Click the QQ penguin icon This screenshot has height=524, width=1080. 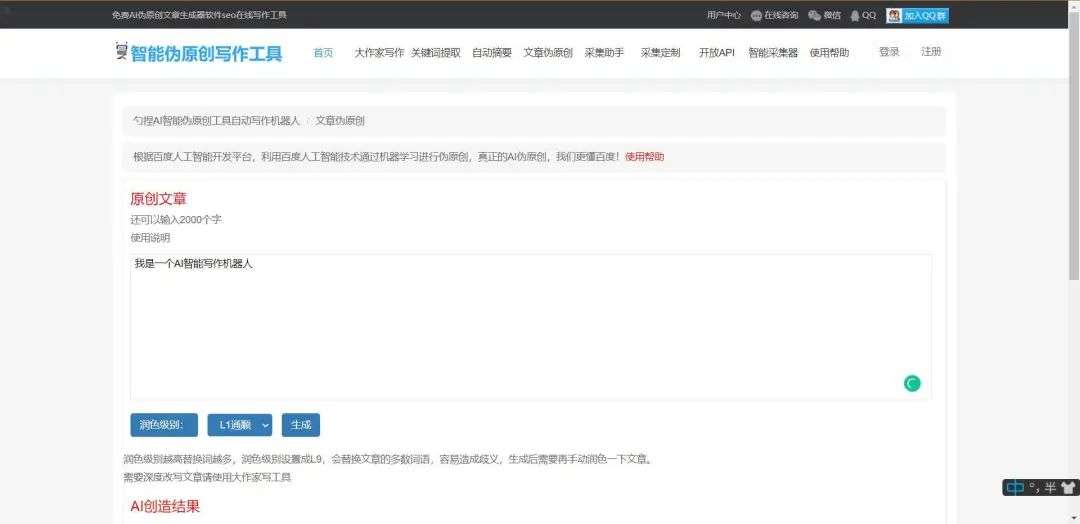pos(855,15)
